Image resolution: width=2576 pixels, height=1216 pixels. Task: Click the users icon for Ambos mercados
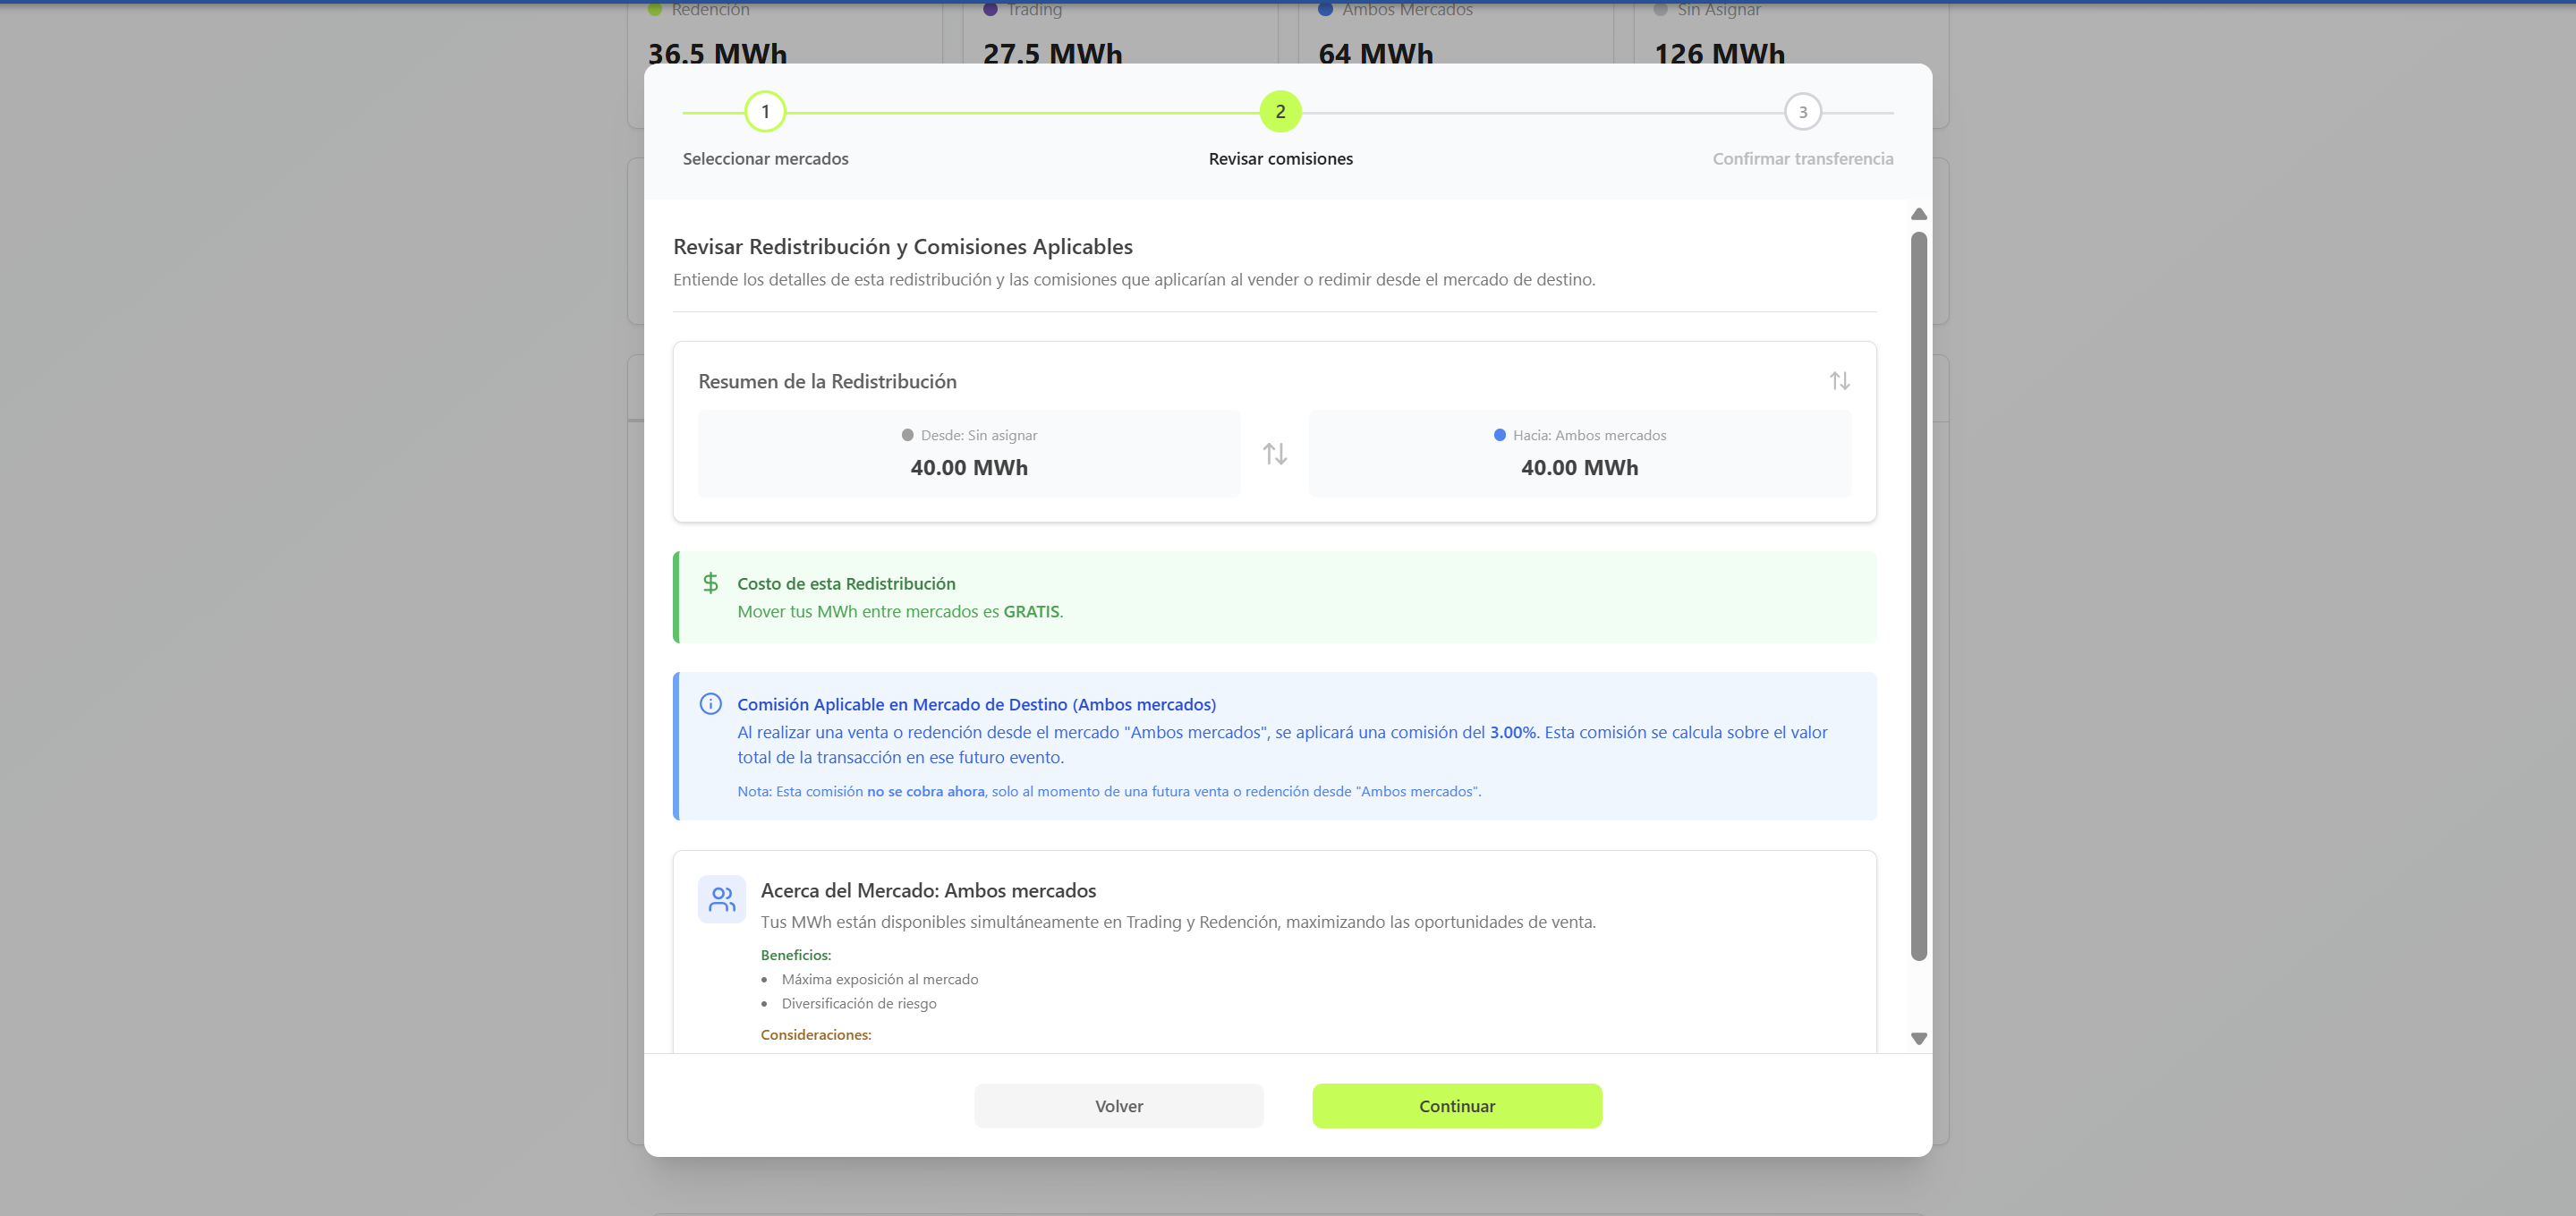pos(721,899)
